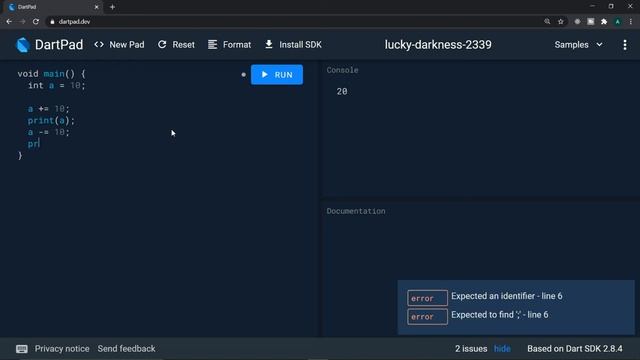This screenshot has height=360, width=640.
Task: Place cursor on 'print(a);' line
Action: (x=51, y=120)
